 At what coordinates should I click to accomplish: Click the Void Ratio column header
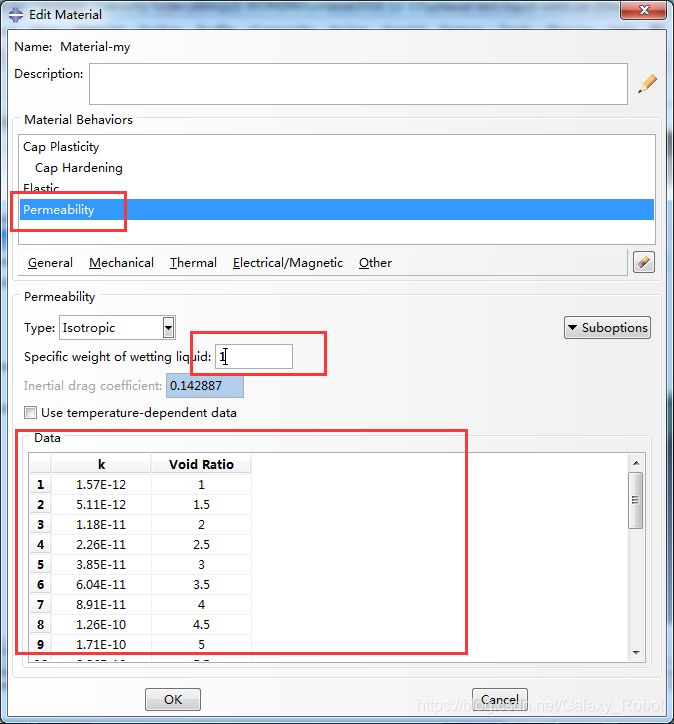[201, 464]
